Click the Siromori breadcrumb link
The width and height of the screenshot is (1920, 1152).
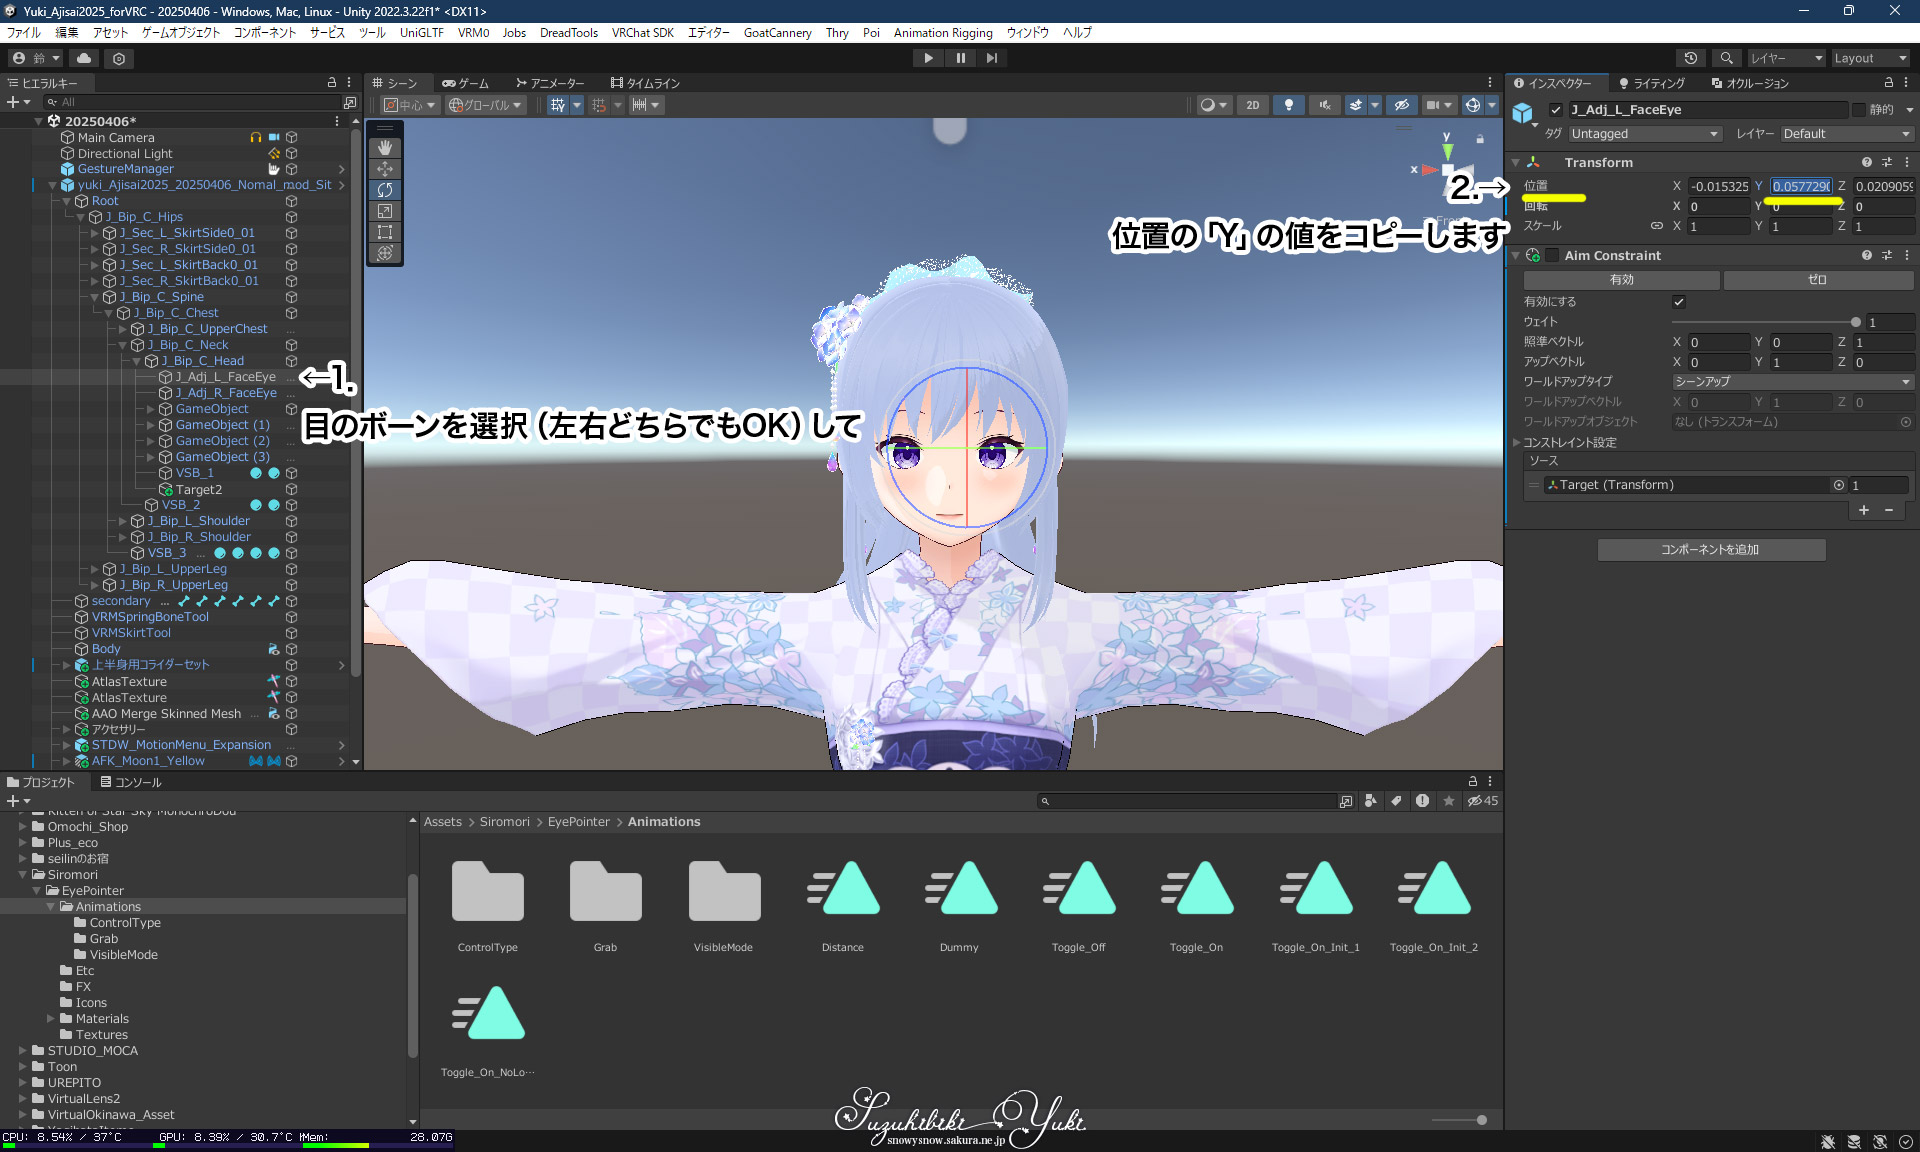point(504,822)
